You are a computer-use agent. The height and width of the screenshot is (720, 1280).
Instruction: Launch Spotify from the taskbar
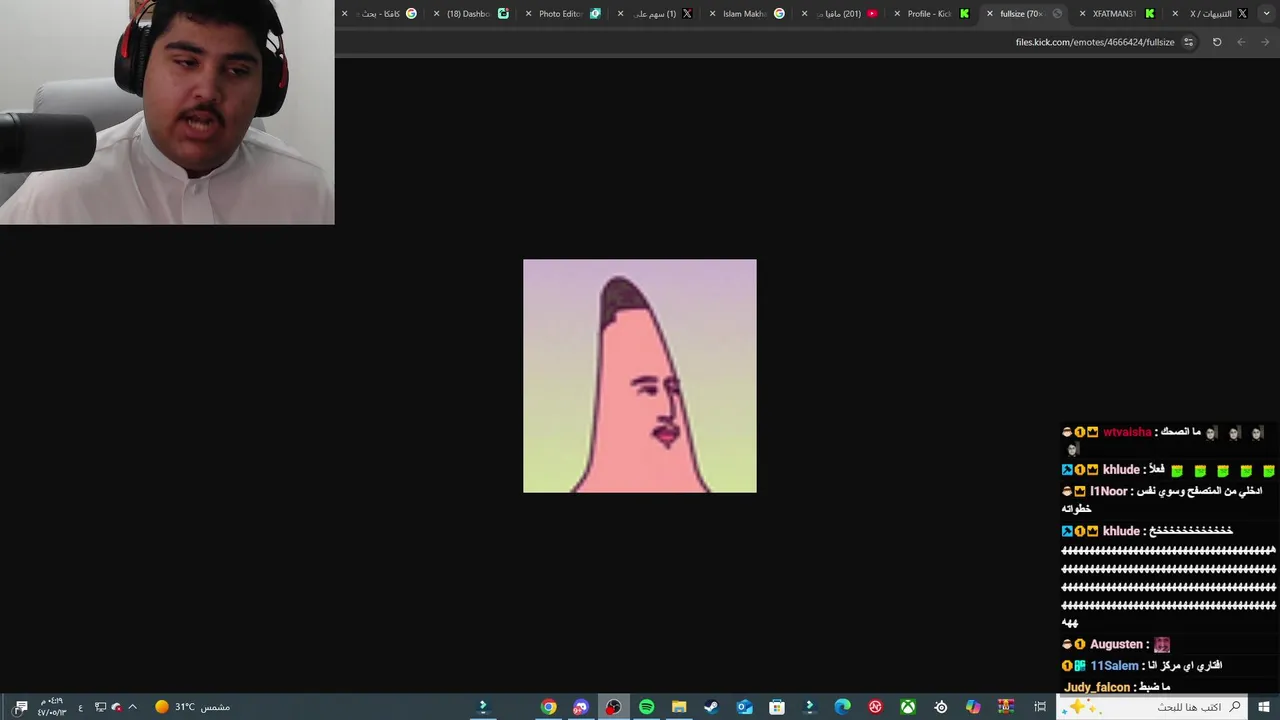click(646, 707)
